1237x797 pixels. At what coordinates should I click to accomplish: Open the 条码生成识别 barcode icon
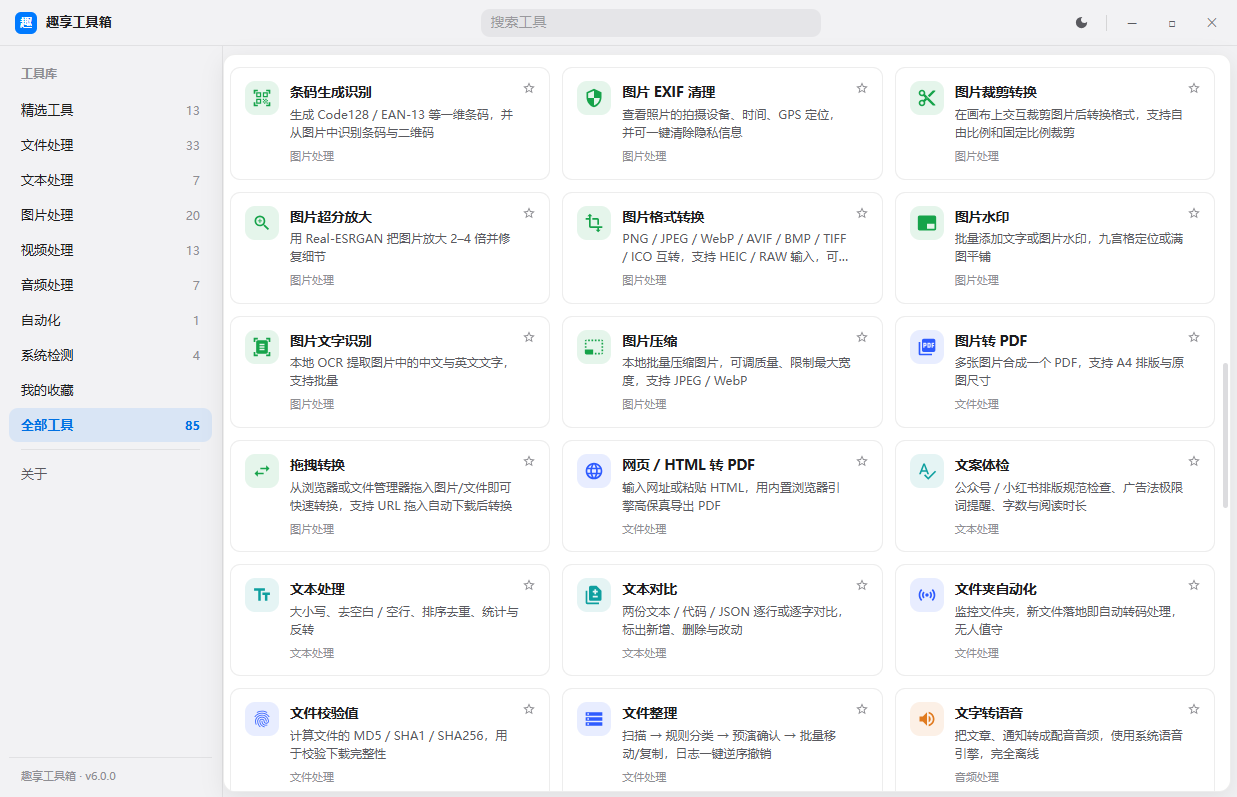click(262, 98)
